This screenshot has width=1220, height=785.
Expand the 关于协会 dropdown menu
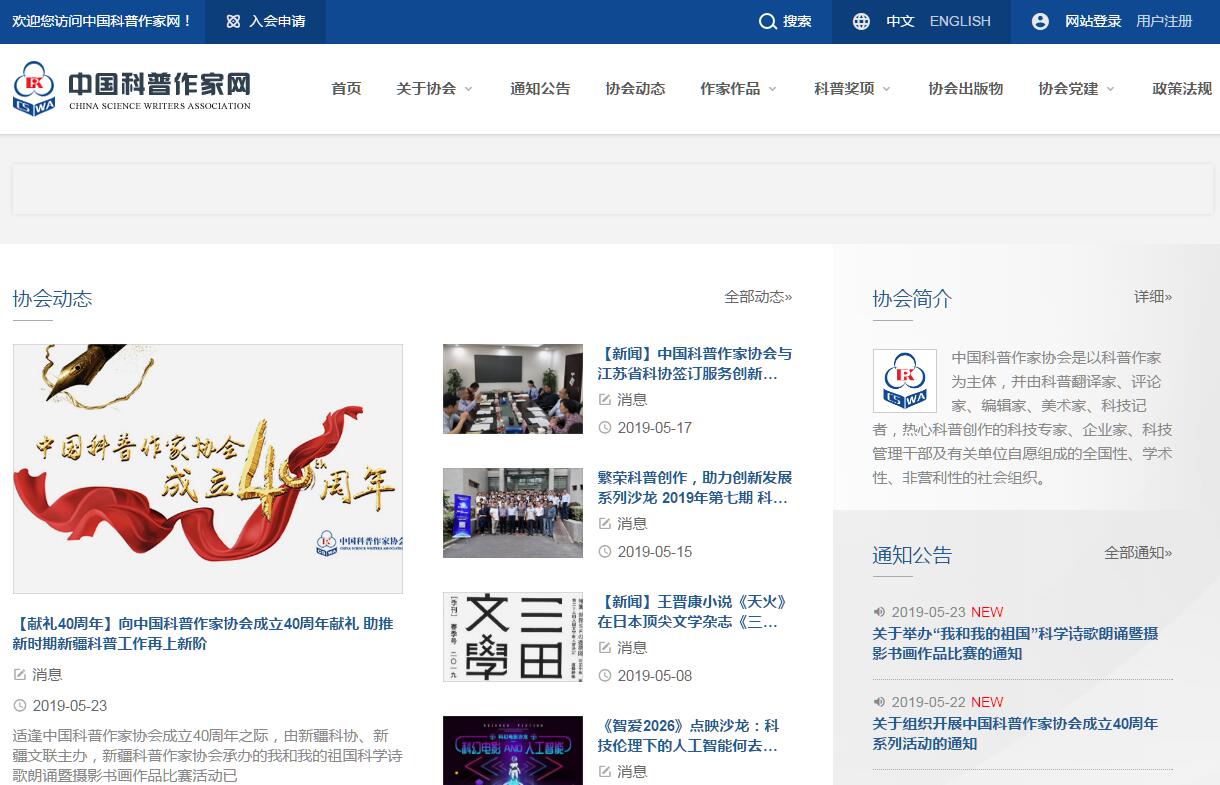pos(434,89)
